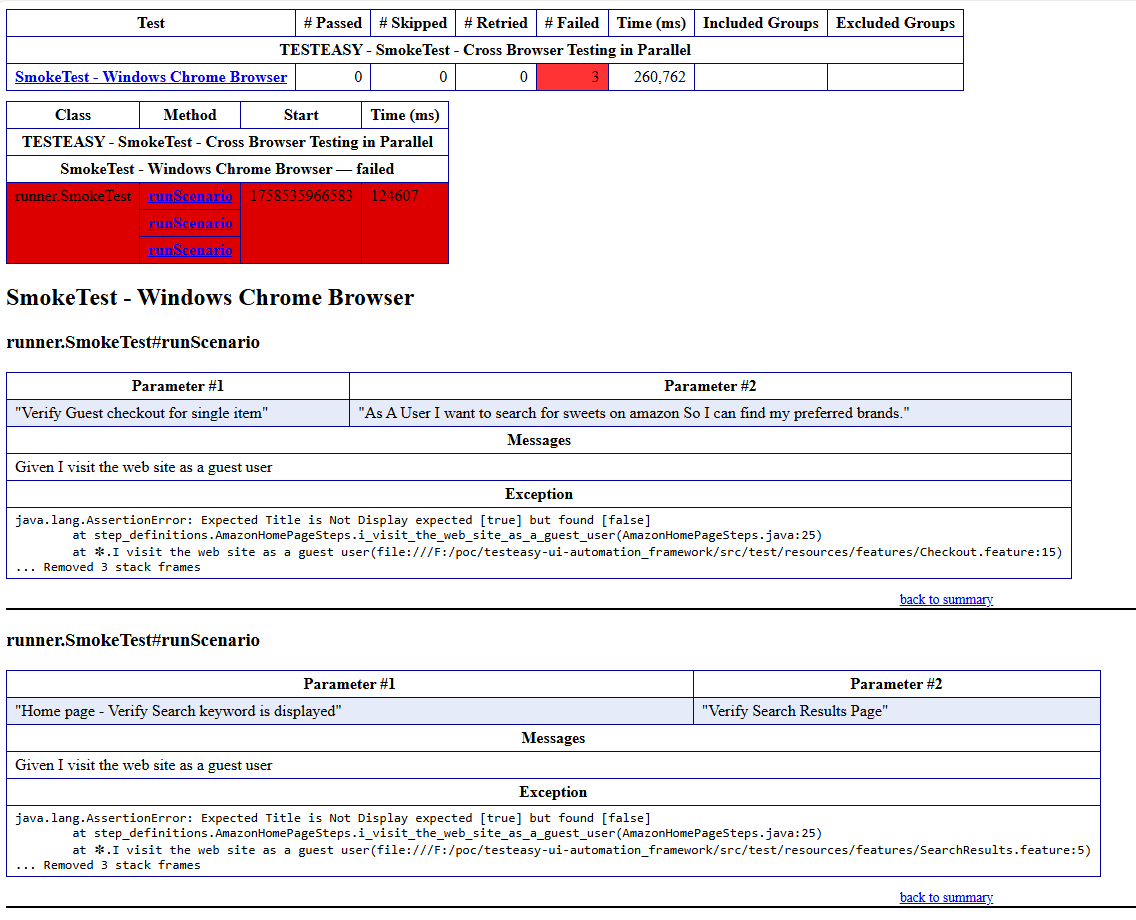This screenshot has width=1136, height=920.
Task: Open the SmokeTest - Windows Chrome Browser link
Action: (151, 77)
